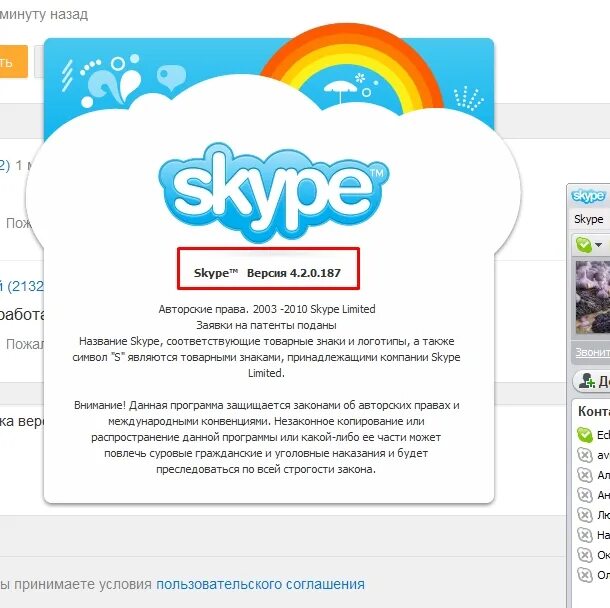
Task: Click the add contact icon with plus sign
Action: (x=587, y=380)
